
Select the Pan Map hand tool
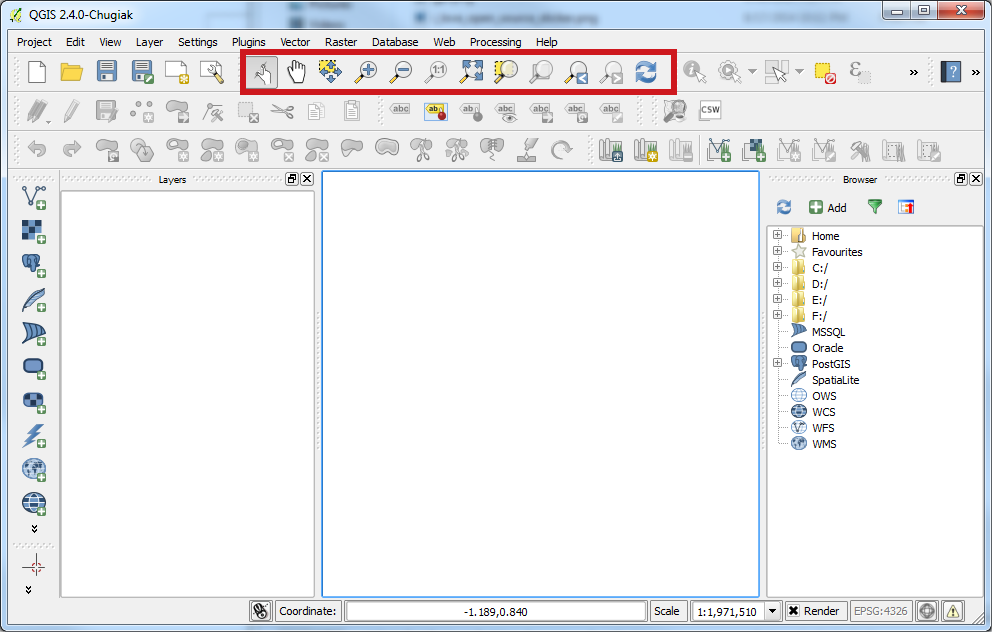point(296,71)
